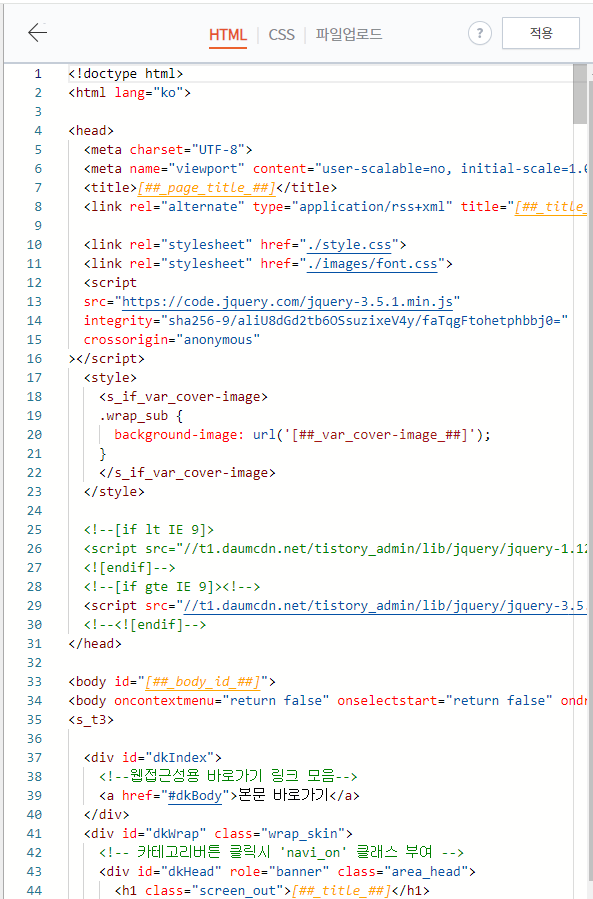The image size is (593, 899).
Task: Click the 웹접근성용 바로가기 링크 모음 comment
Action: (228, 776)
